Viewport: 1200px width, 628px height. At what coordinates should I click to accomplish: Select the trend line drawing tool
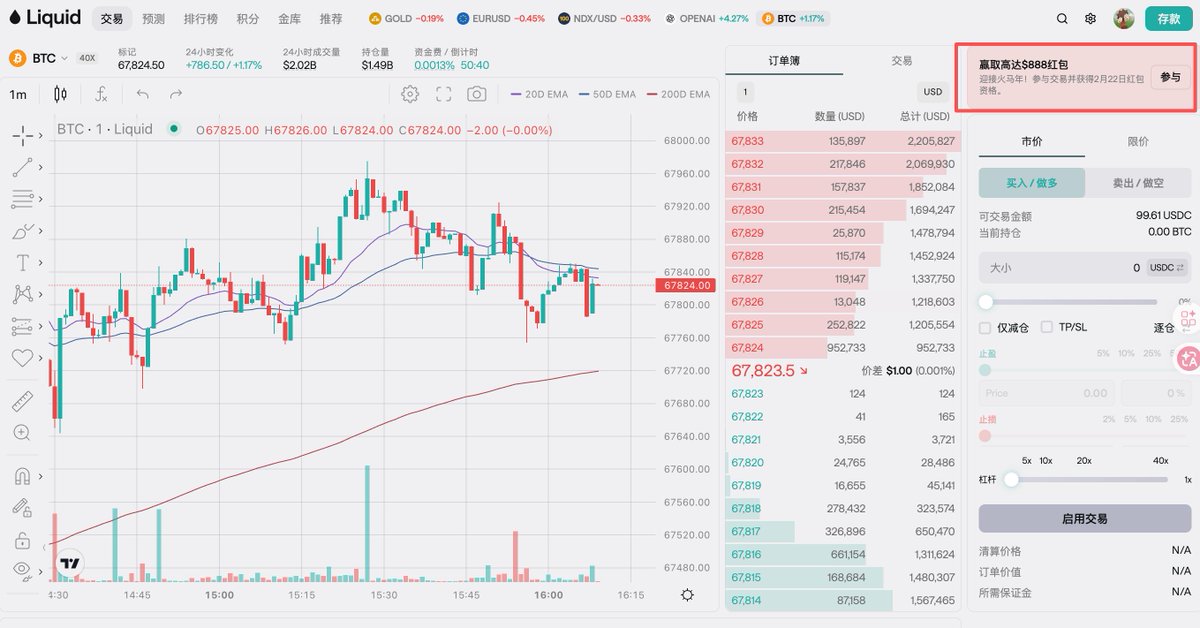click(22, 167)
